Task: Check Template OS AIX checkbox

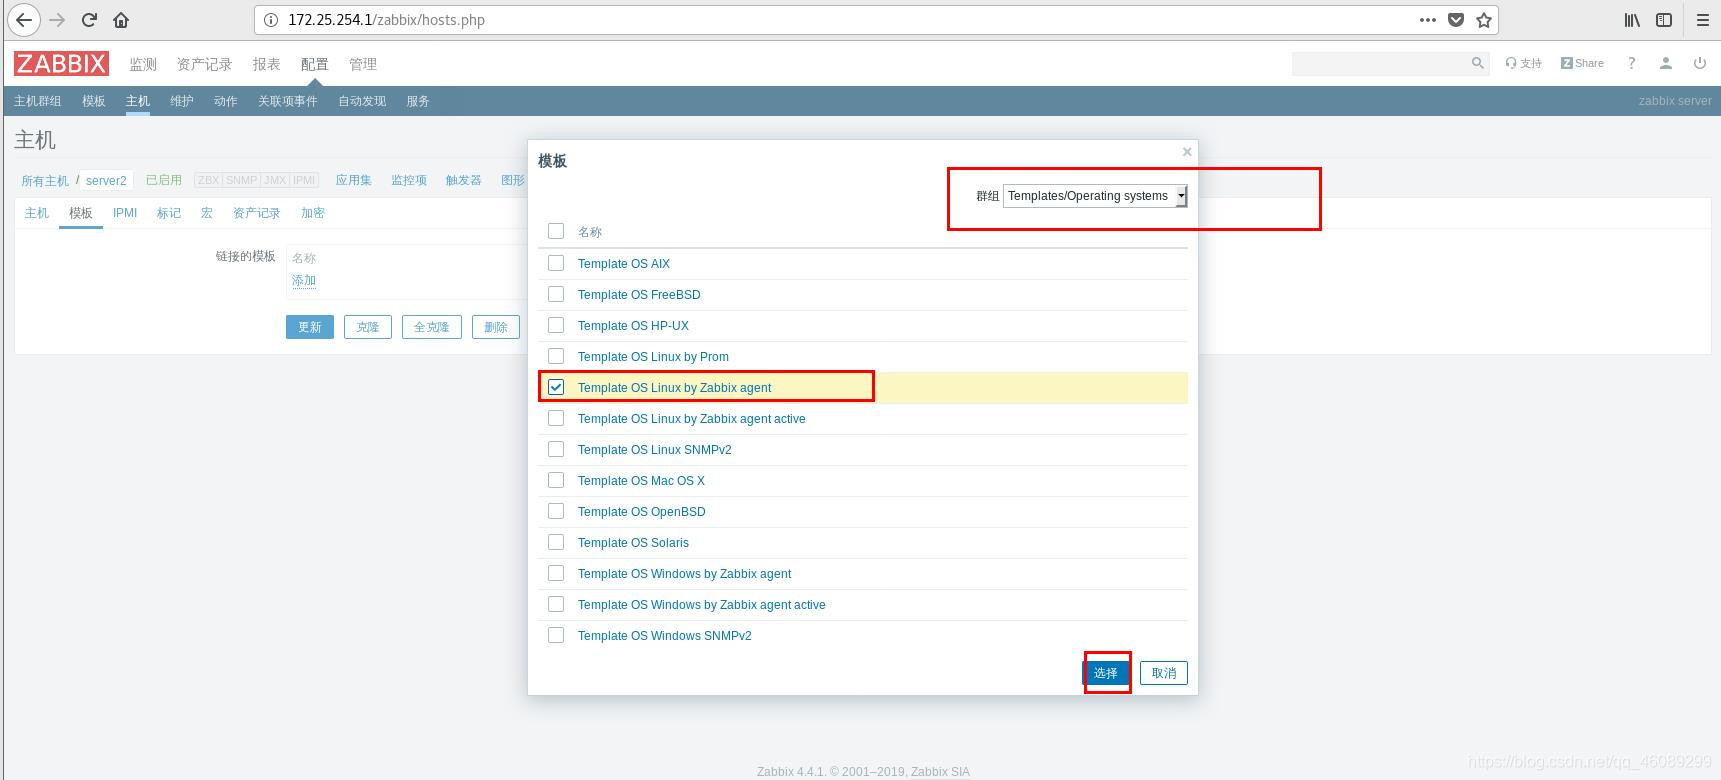Action: tap(556, 263)
